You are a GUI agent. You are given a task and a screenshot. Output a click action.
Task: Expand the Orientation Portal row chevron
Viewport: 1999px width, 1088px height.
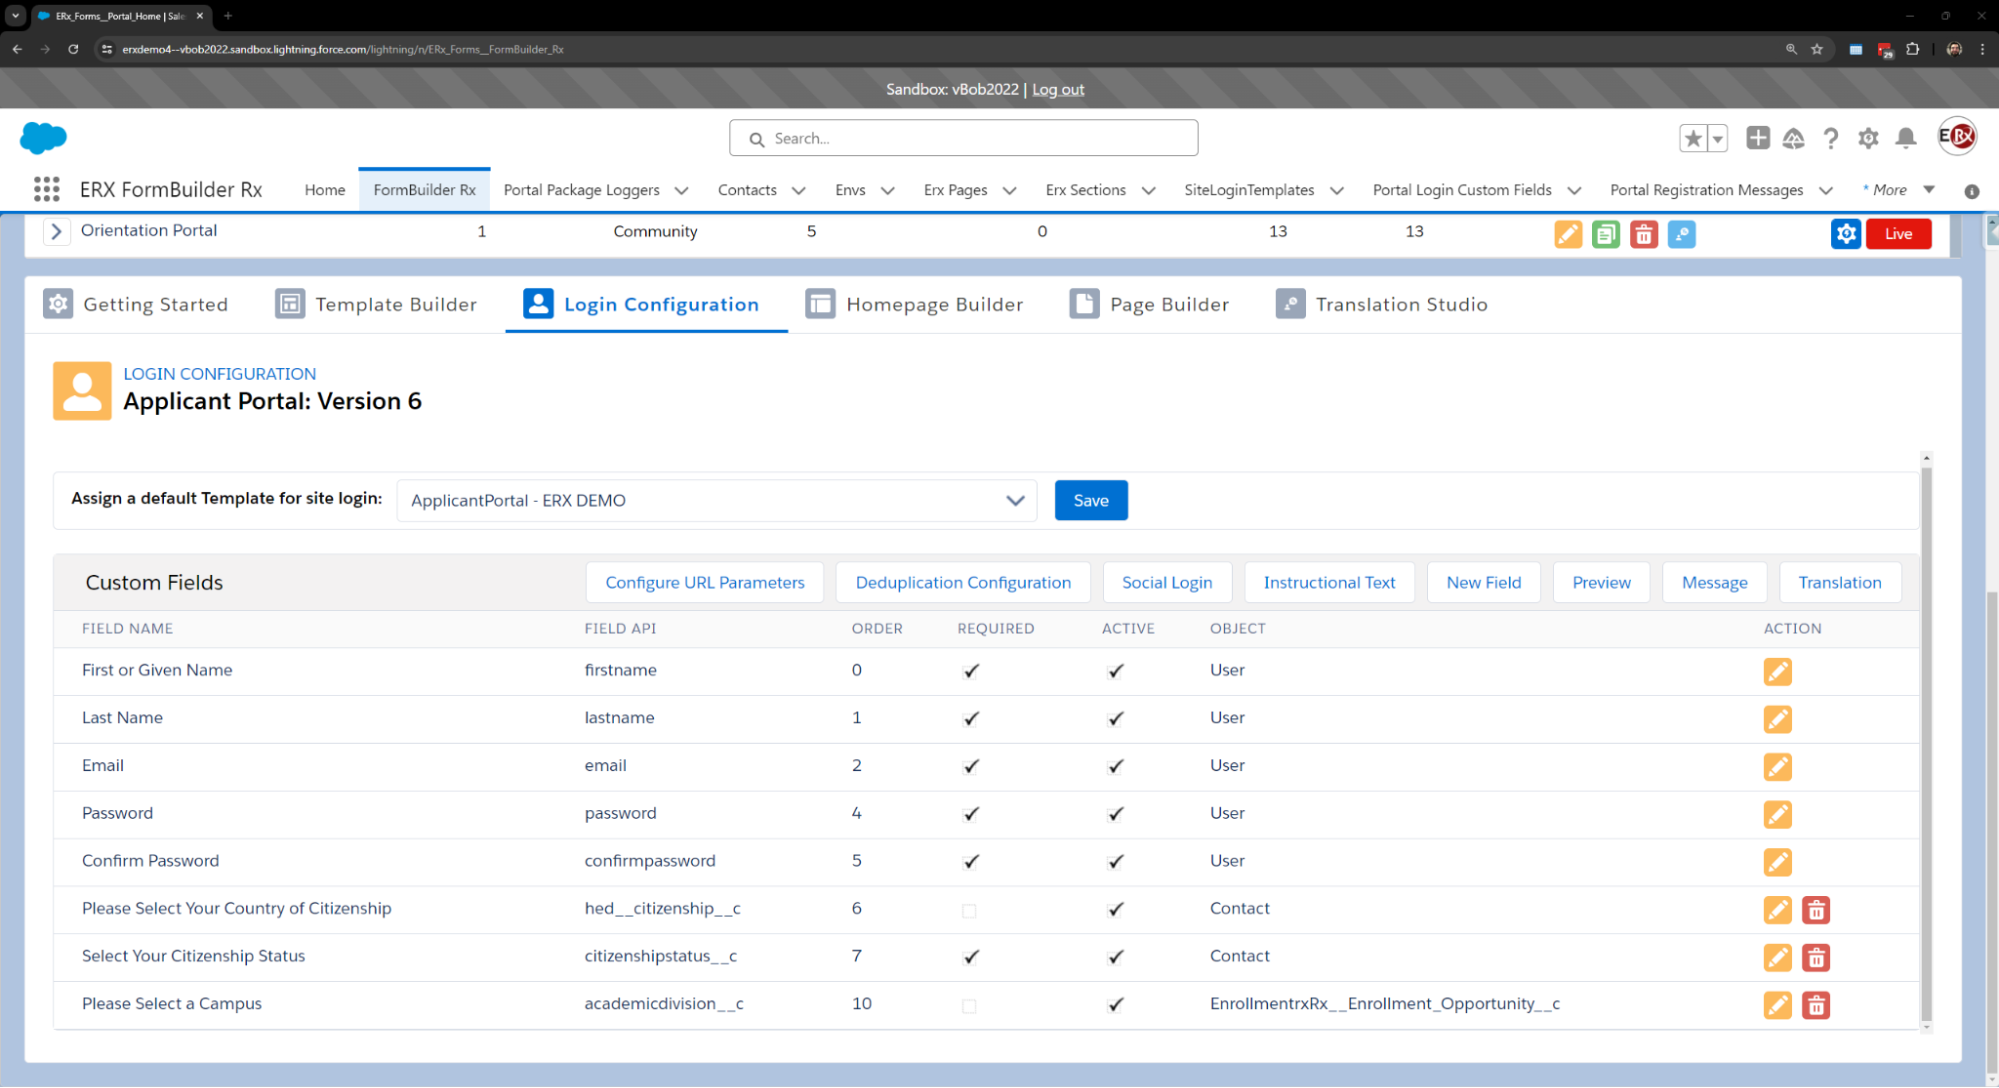click(57, 231)
